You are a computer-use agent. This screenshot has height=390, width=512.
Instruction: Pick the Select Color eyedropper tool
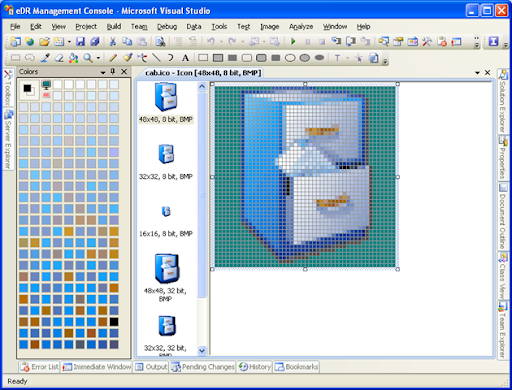click(x=45, y=58)
